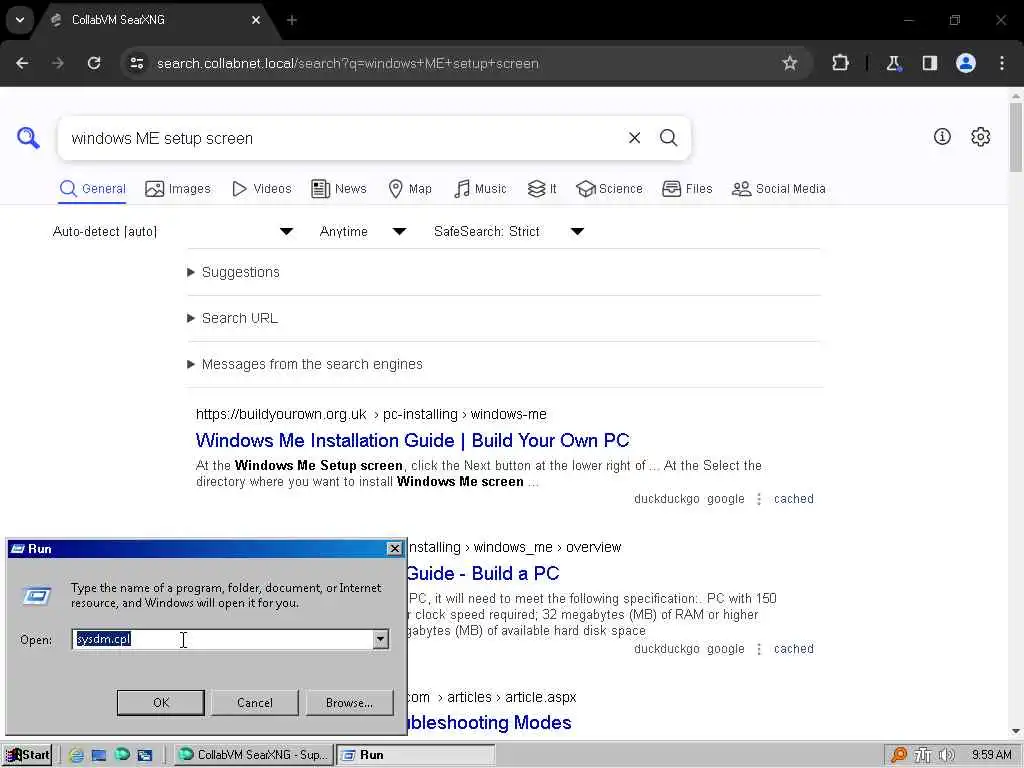Click Cancel in the Run dialog
This screenshot has width=1024, height=768.
(255, 703)
